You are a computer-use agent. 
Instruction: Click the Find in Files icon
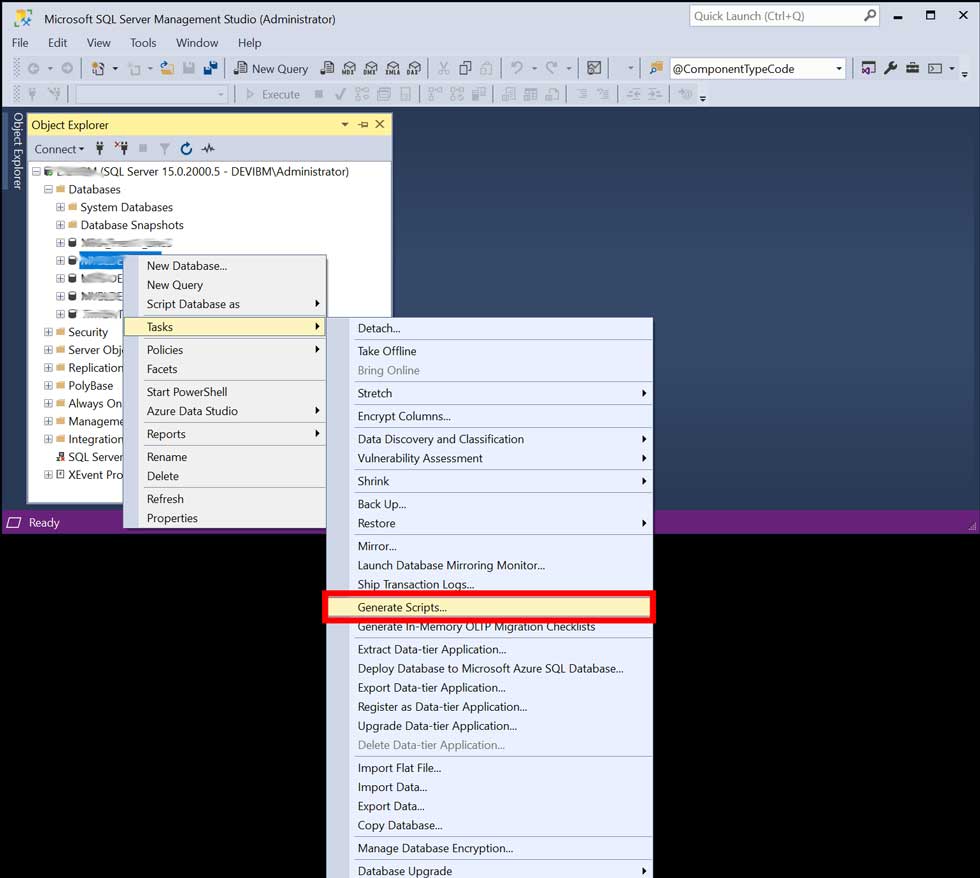click(x=656, y=68)
